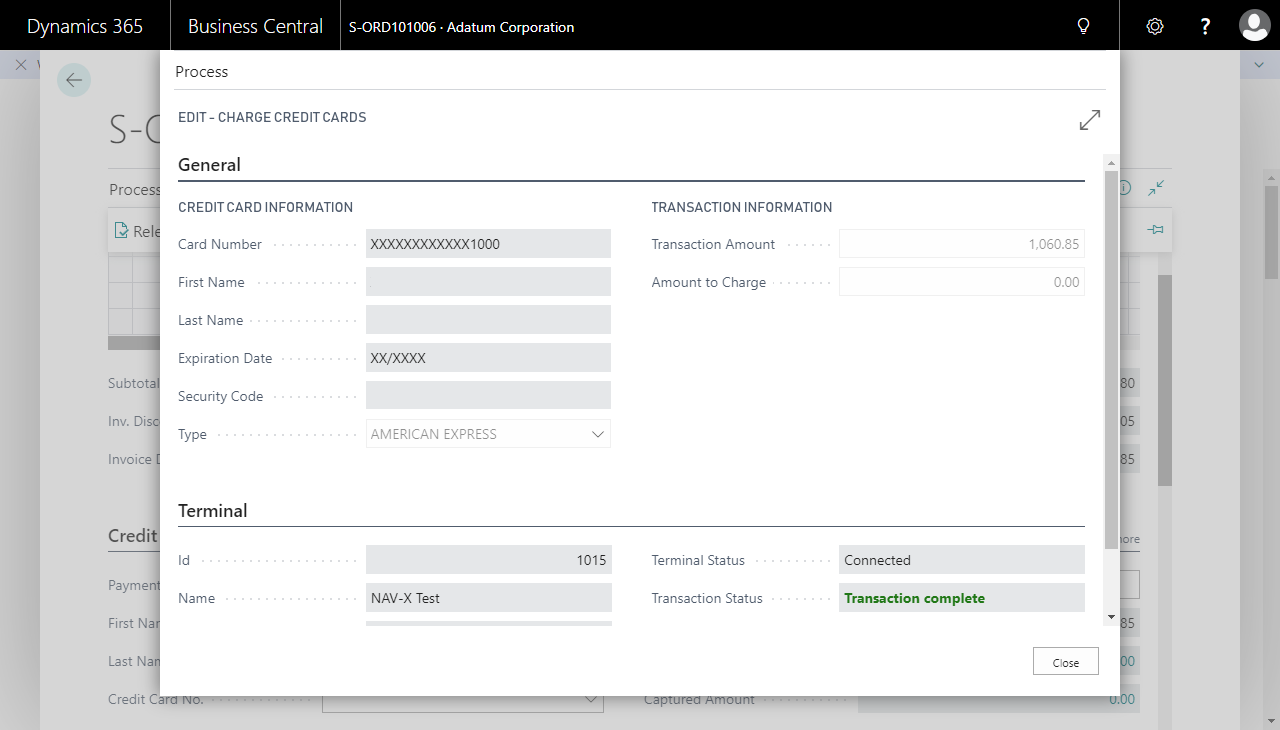The image size is (1280, 730).
Task: Click the collapse arrows icon on the background page
Action: coord(1156,188)
